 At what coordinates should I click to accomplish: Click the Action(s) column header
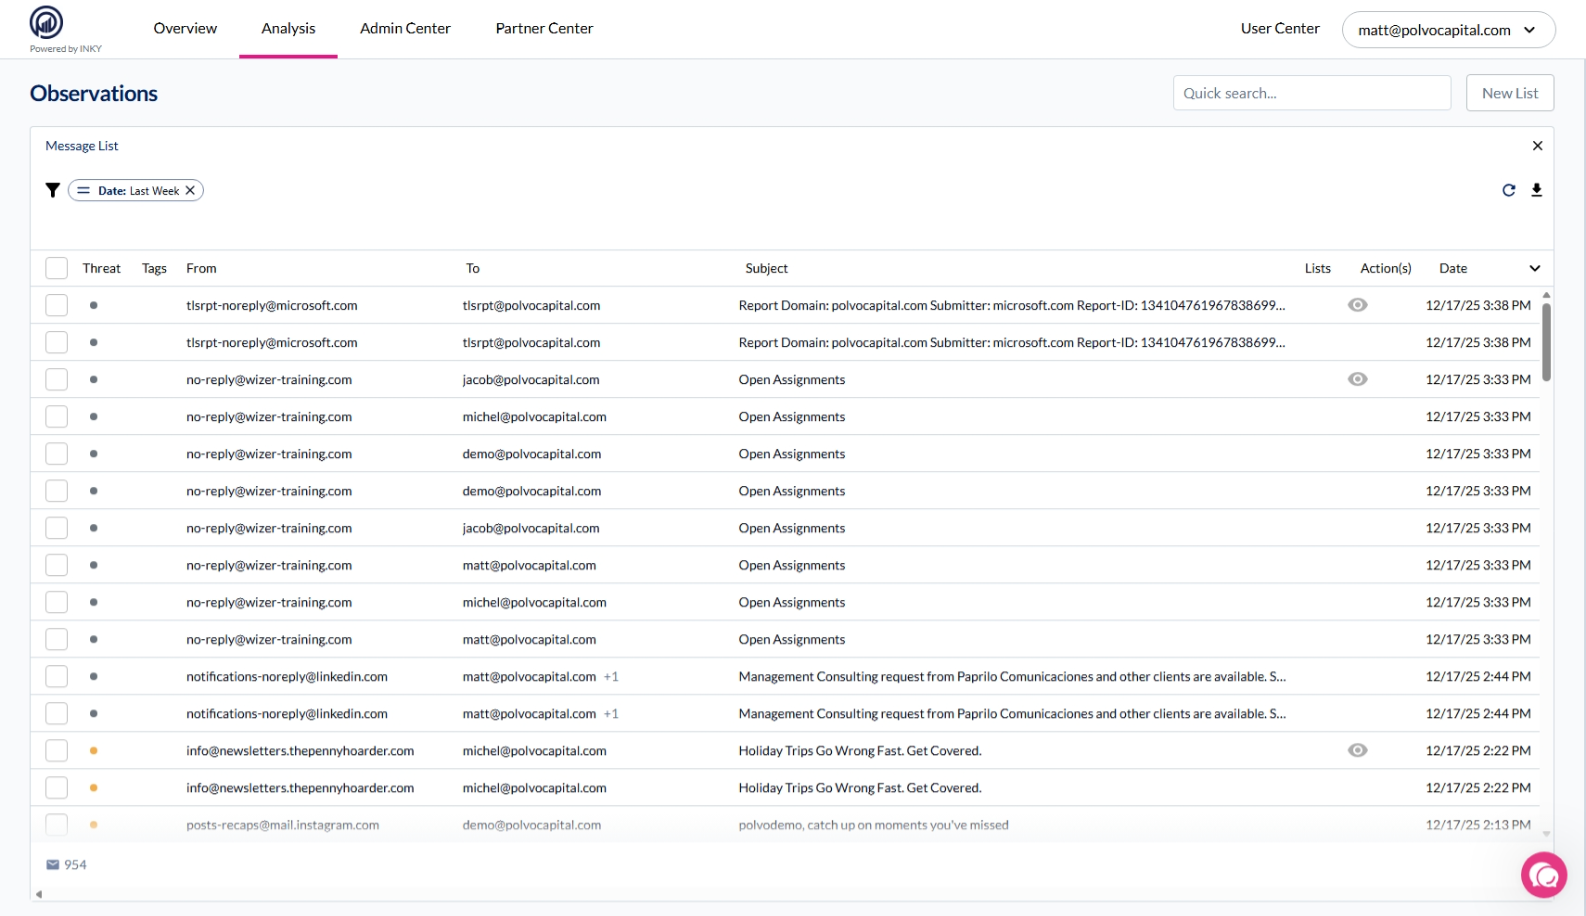pos(1386,268)
